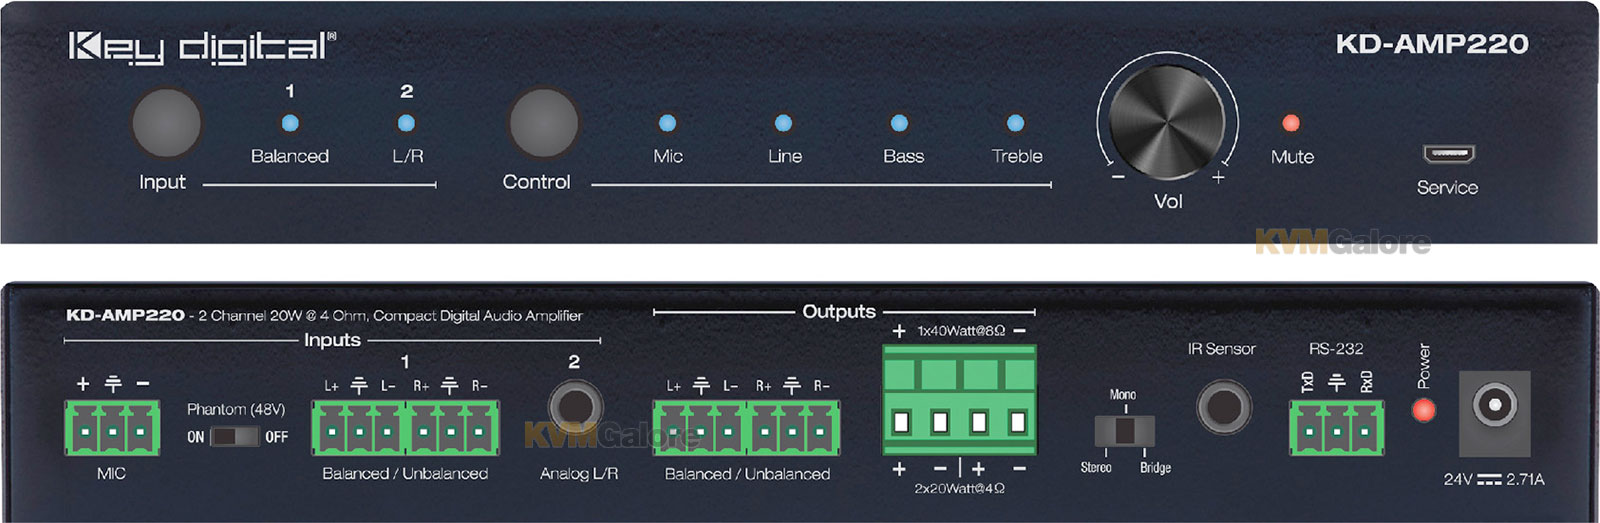
Task: Click the KD-AMP220 model label on front panel
Action: pyautogui.click(x=1432, y=44)
